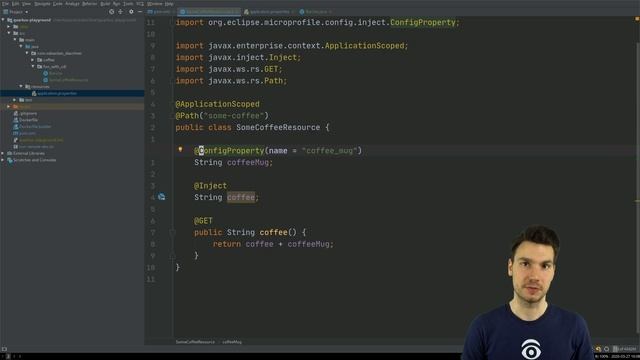Open the Edit menu
Screen dimensions: 640x360
click(x=16, y=4)
